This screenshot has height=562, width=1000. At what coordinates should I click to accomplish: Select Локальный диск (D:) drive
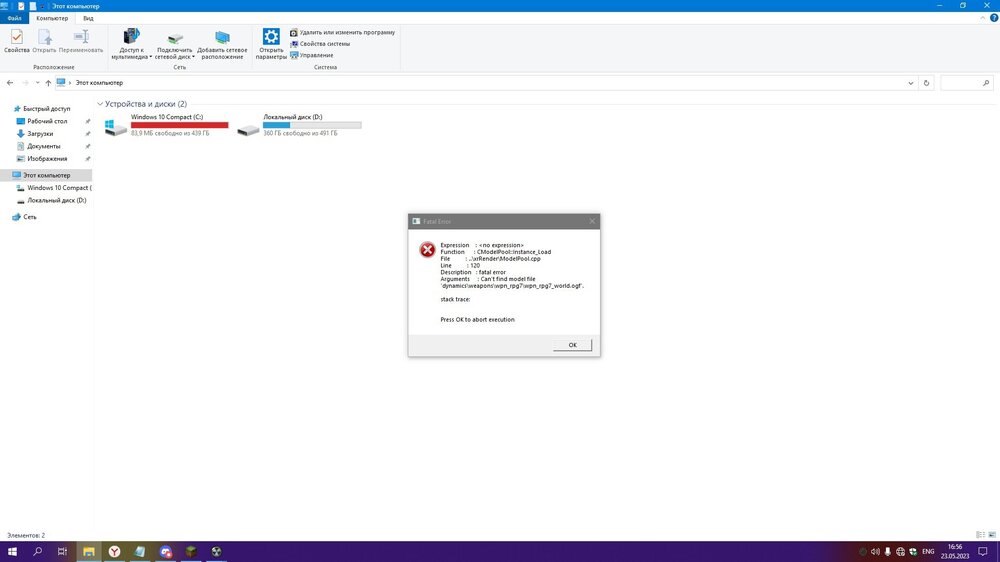pyautogui.click(x=298, y=125)
